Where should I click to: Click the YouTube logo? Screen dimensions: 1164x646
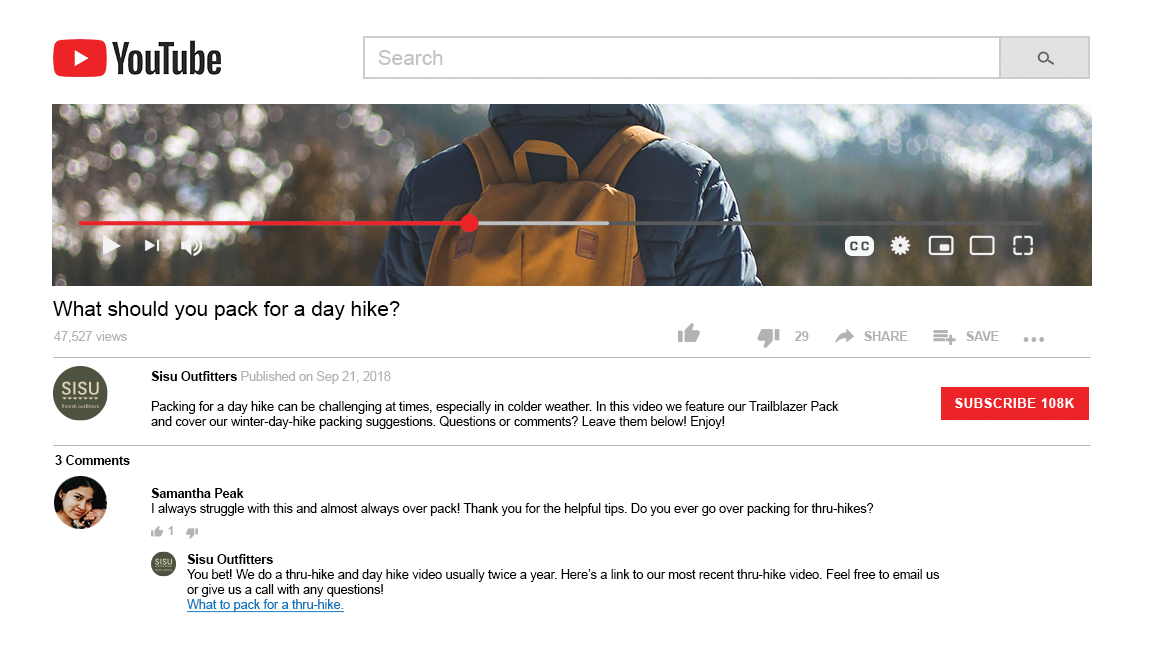pos(137,58)
